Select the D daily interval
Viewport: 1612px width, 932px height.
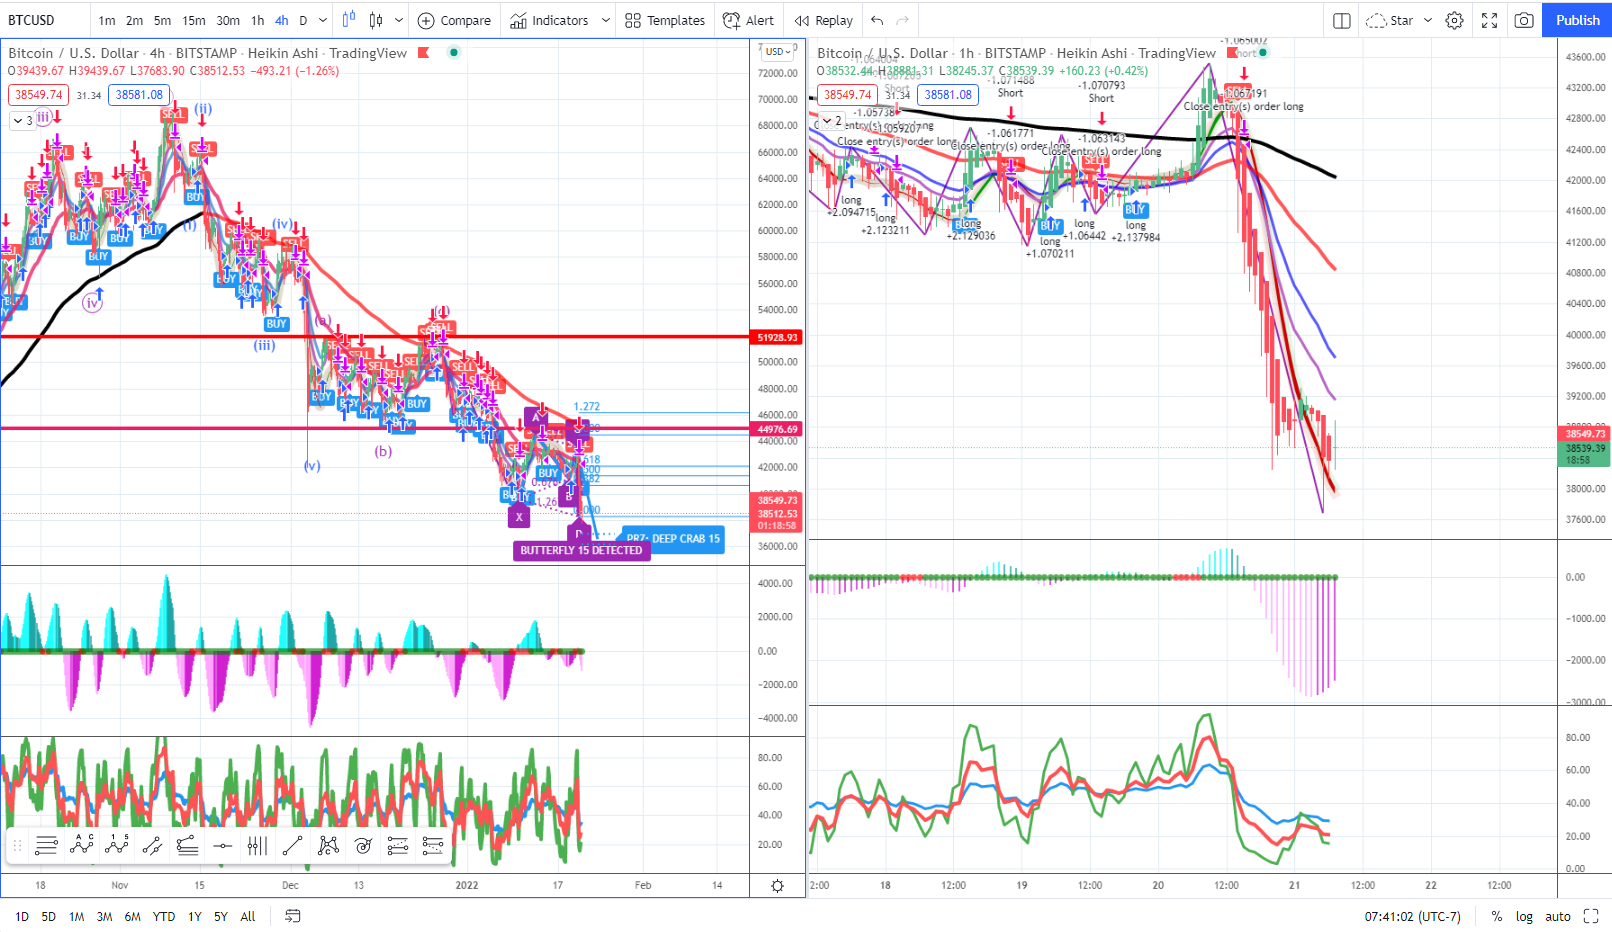tap(303, 20)
